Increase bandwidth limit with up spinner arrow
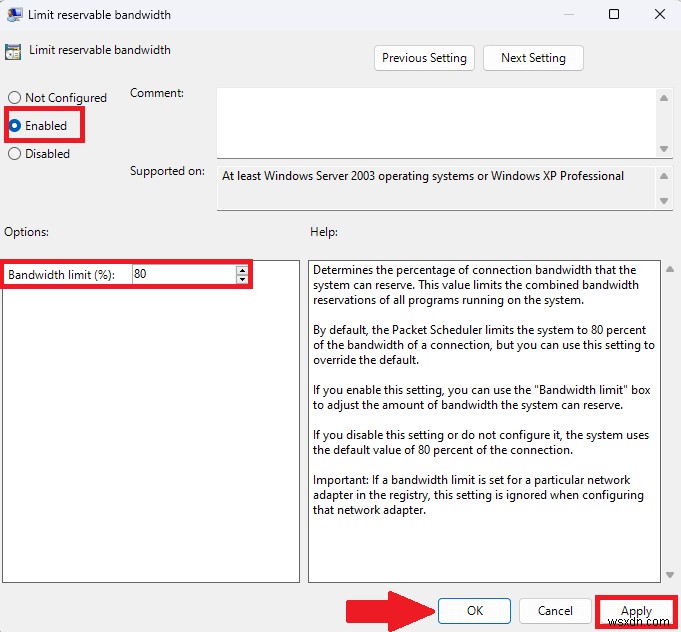Image resolution: width=681 pixels, height=632 pixels. [x=242, y=270]
